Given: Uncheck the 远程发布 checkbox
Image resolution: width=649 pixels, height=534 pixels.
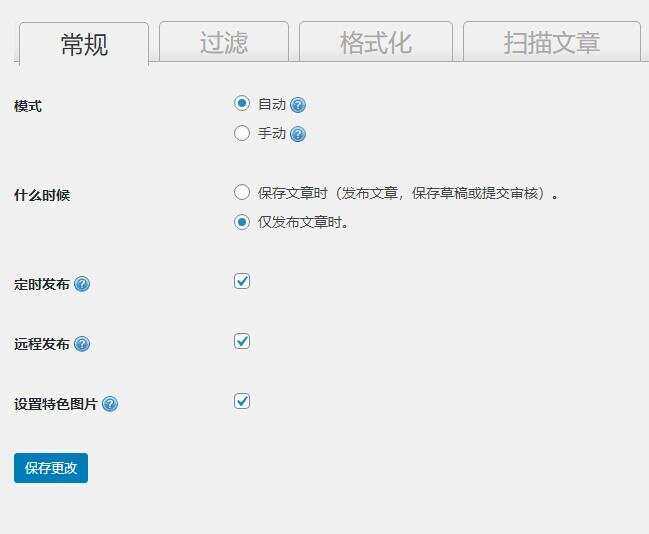Looking at the screenshot, I should pyautogui.click(x=242, y=341).
